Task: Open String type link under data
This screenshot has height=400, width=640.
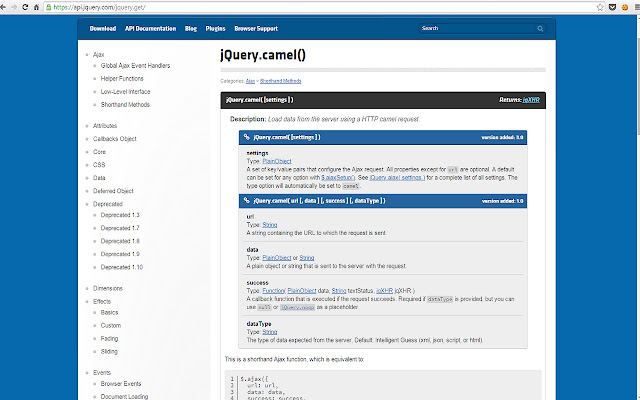Action: [307, 258]
